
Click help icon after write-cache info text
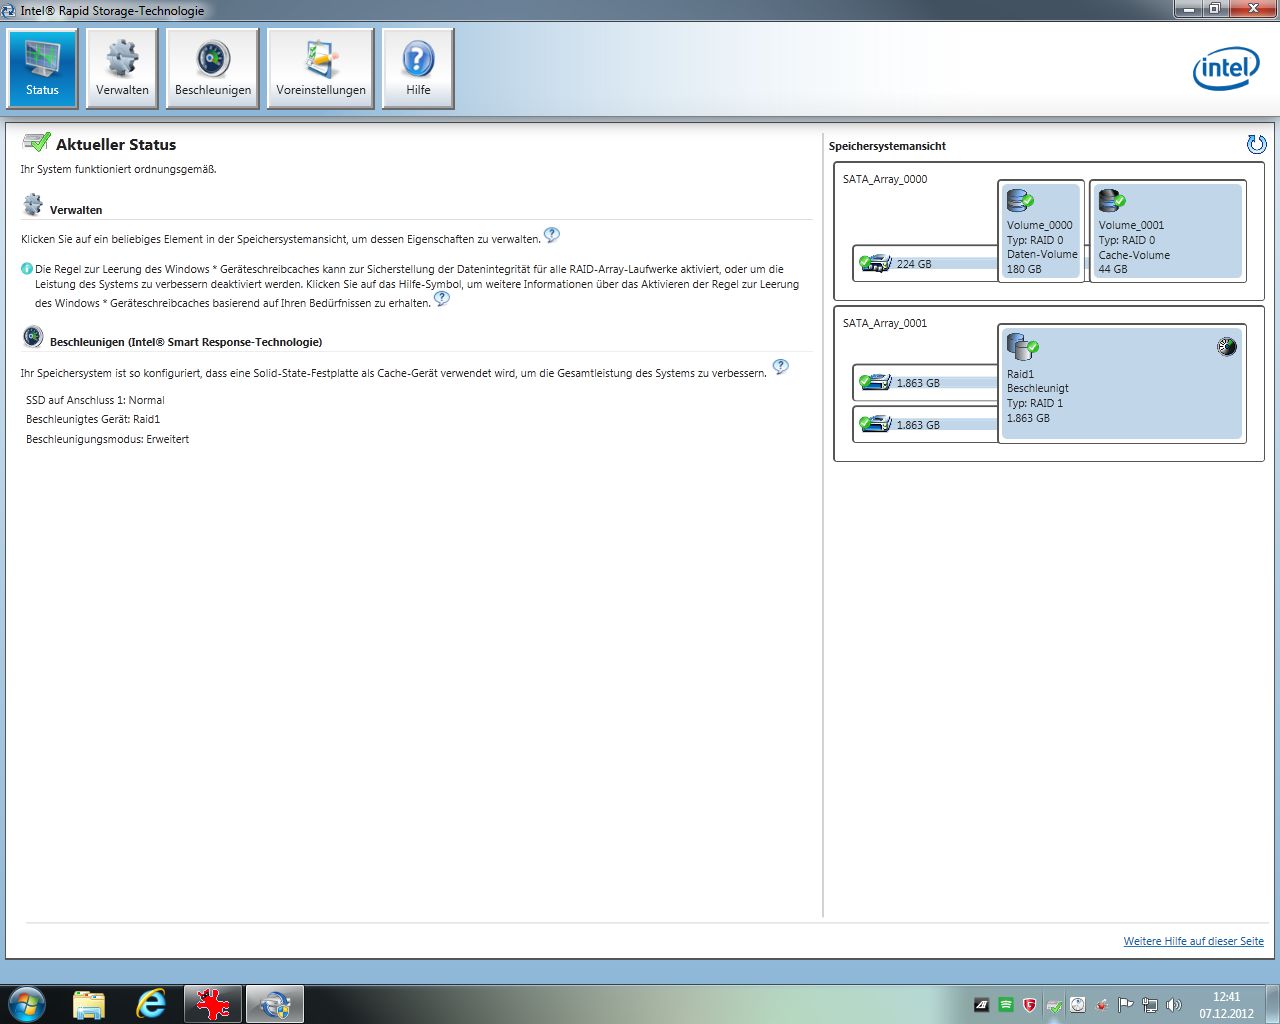click(442, 298)
